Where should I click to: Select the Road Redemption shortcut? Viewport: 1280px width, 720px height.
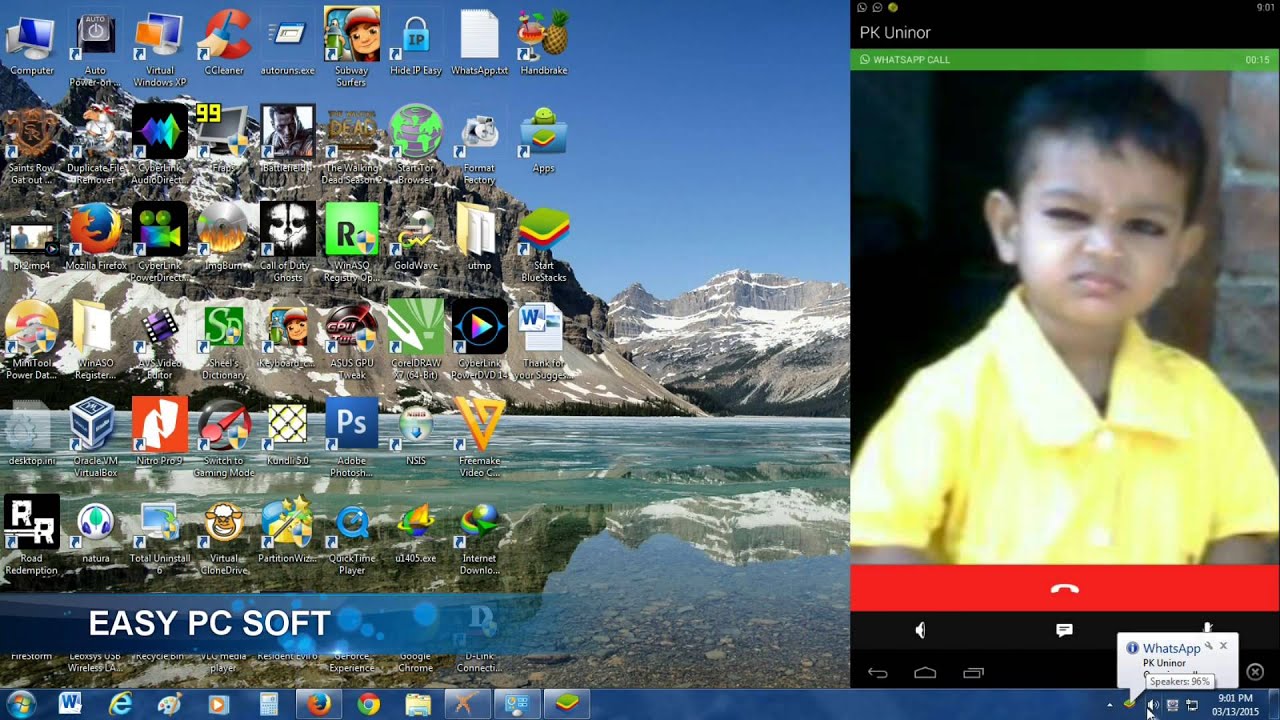tap(32, 536)
